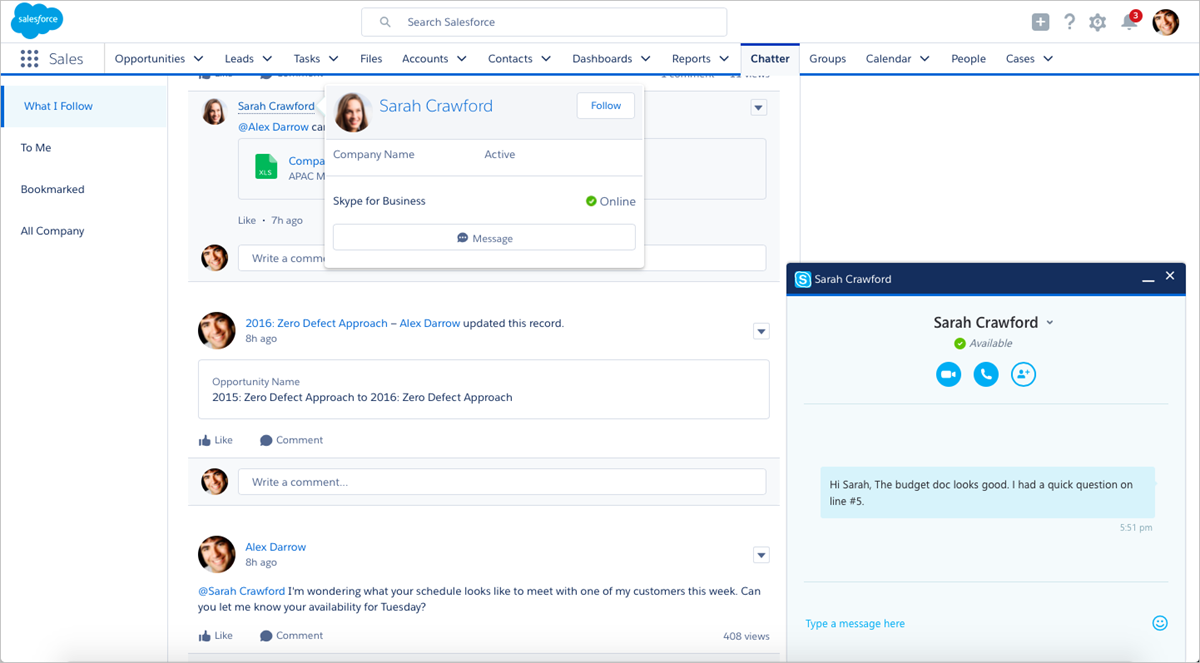1200x663 pixels.
Task: Minimize the Skype chat window
Action: [1148, 281]
